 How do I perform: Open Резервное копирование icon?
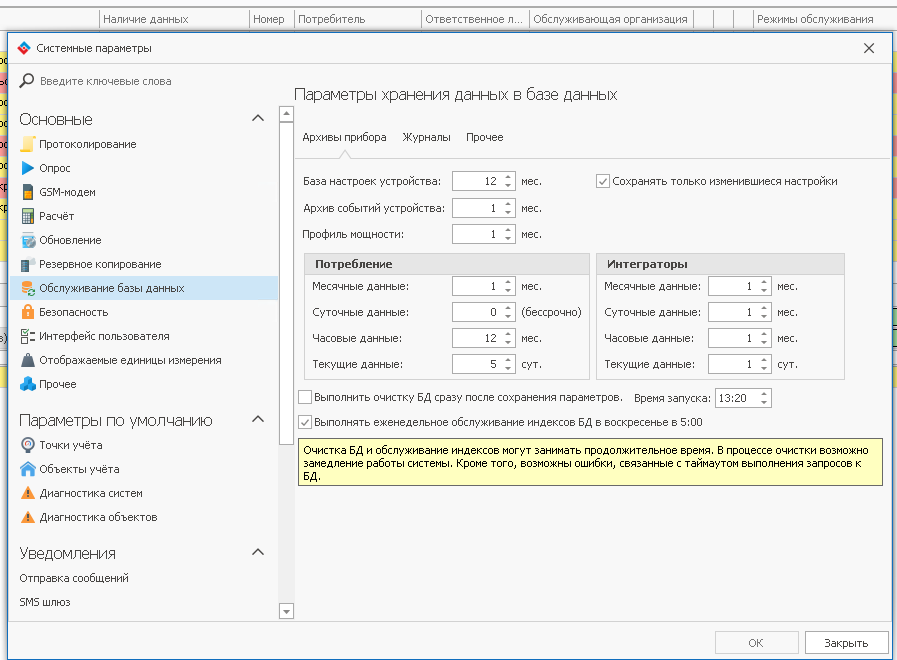click(28, 264)
